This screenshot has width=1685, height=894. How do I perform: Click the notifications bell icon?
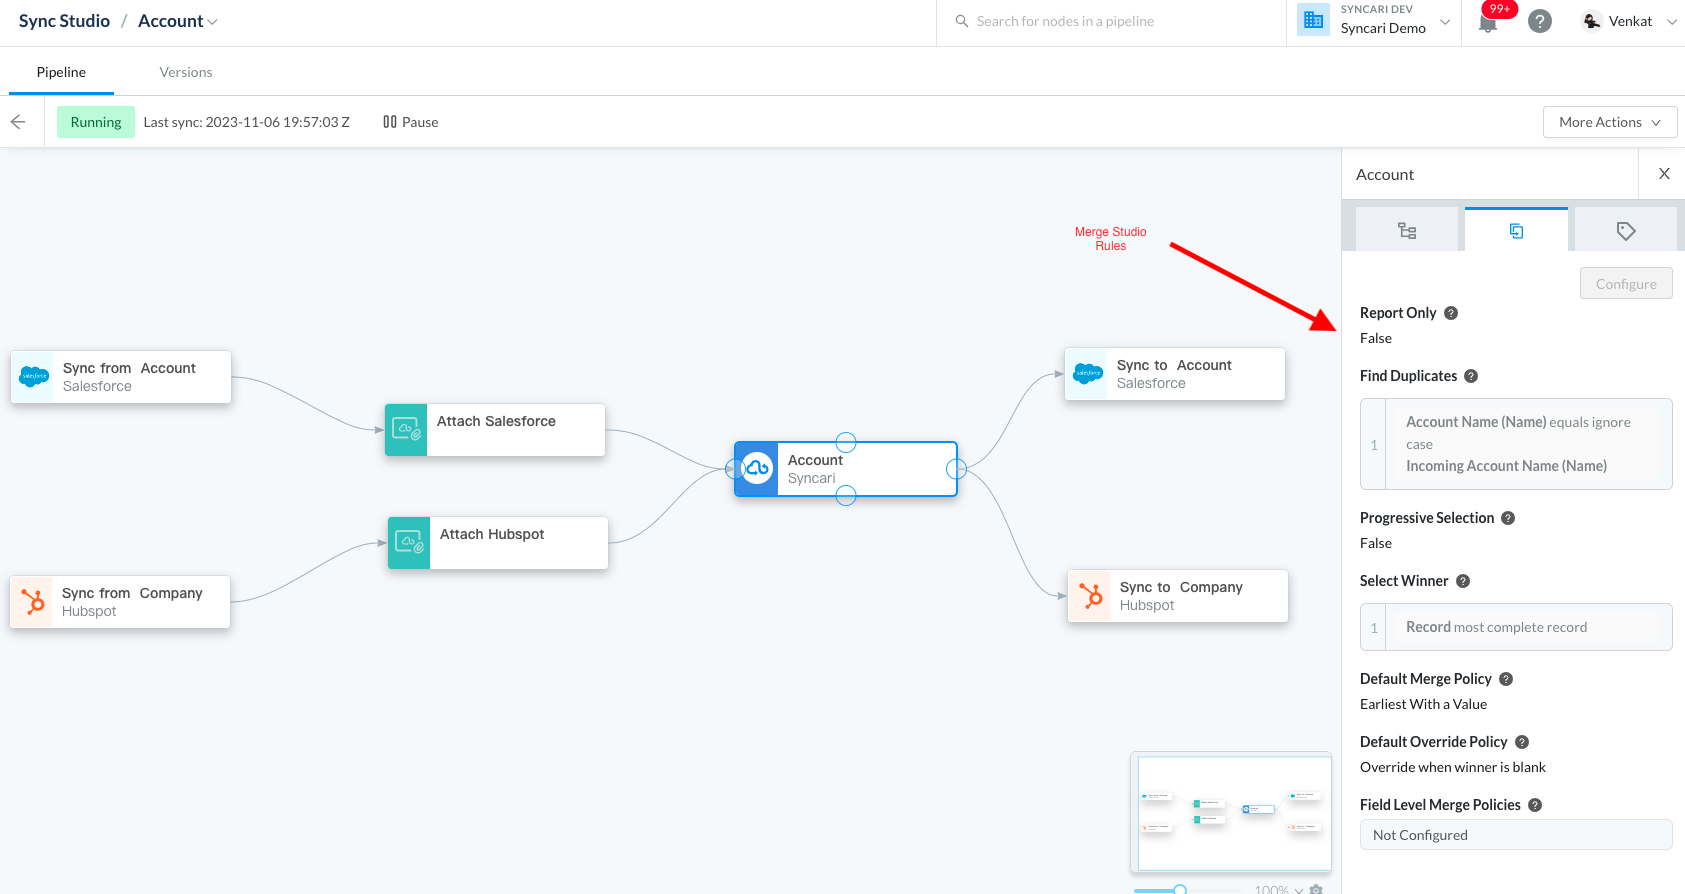tap(1488, 24)
